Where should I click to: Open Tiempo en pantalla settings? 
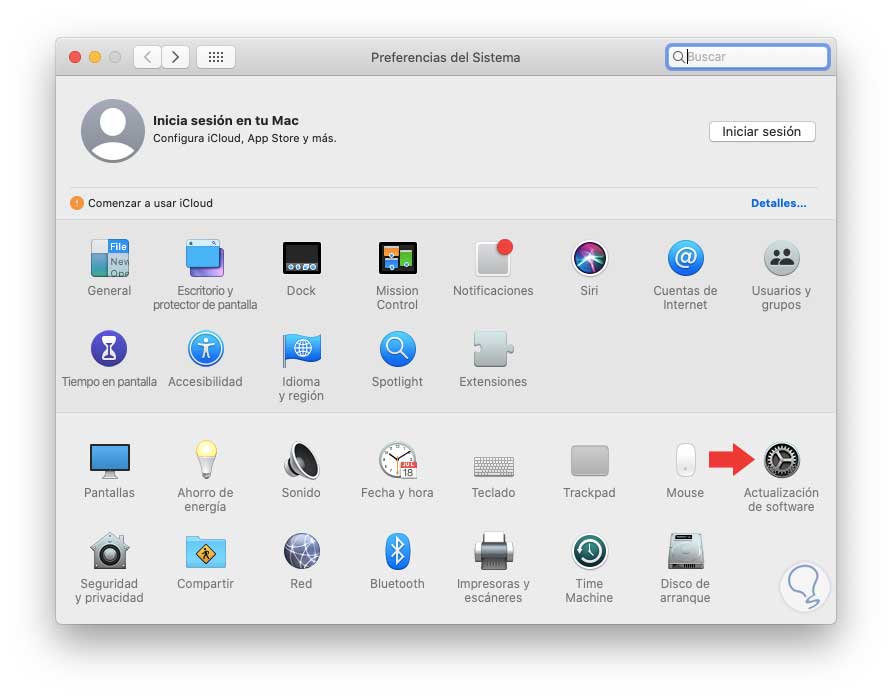point(109,349)
